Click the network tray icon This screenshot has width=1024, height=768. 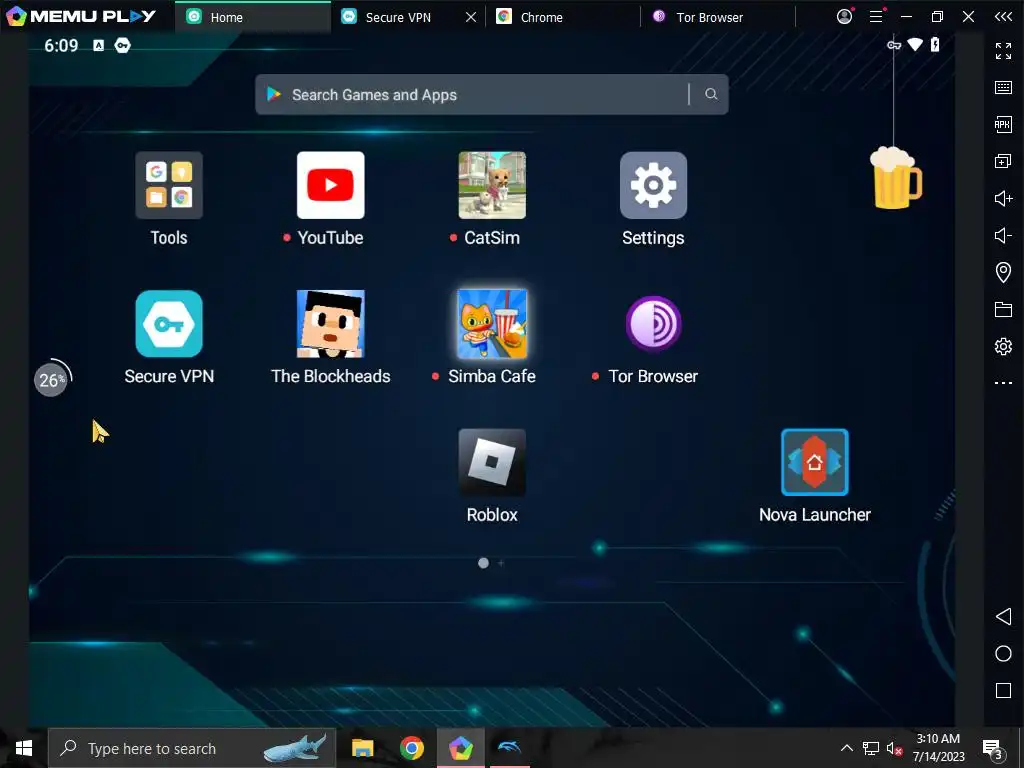click(x=871, y=748)
